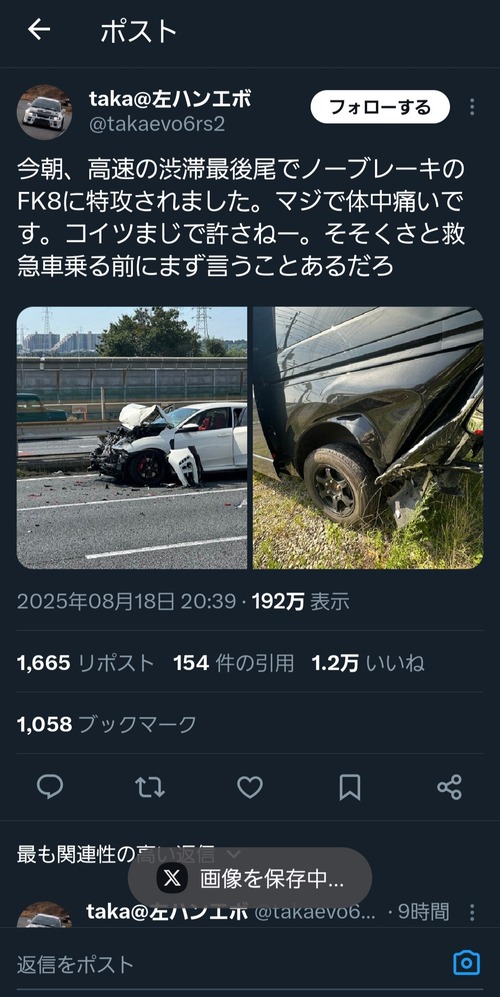The image size is (500, 997).
Task: Open post options three-dot menu
Action: coord(471,107)
